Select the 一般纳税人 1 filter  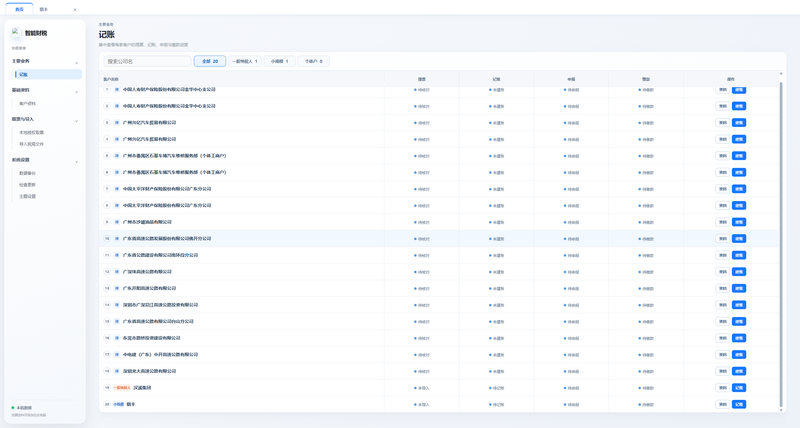click(245, 61)
